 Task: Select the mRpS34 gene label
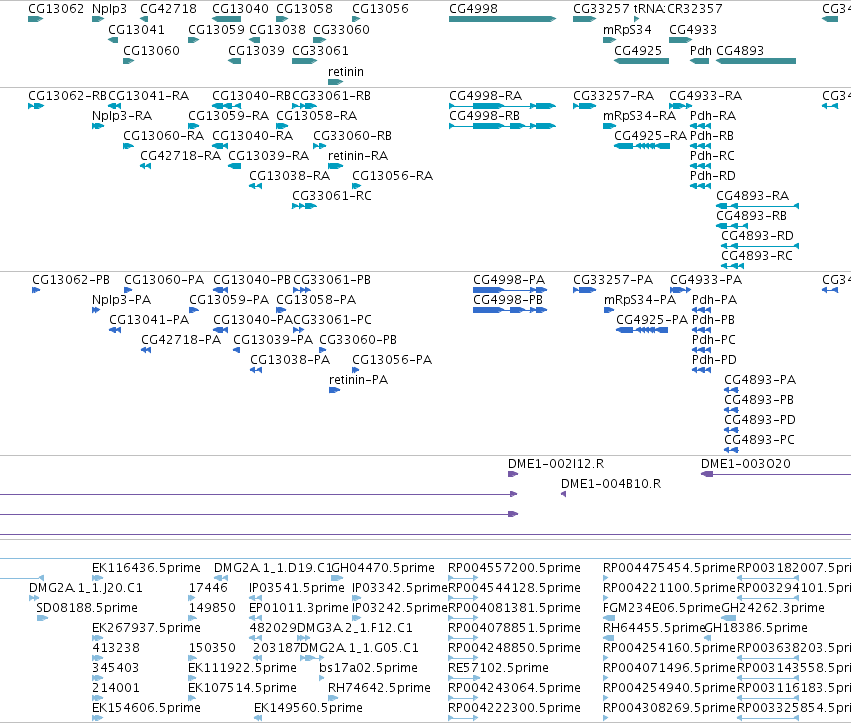pos(627,29)
